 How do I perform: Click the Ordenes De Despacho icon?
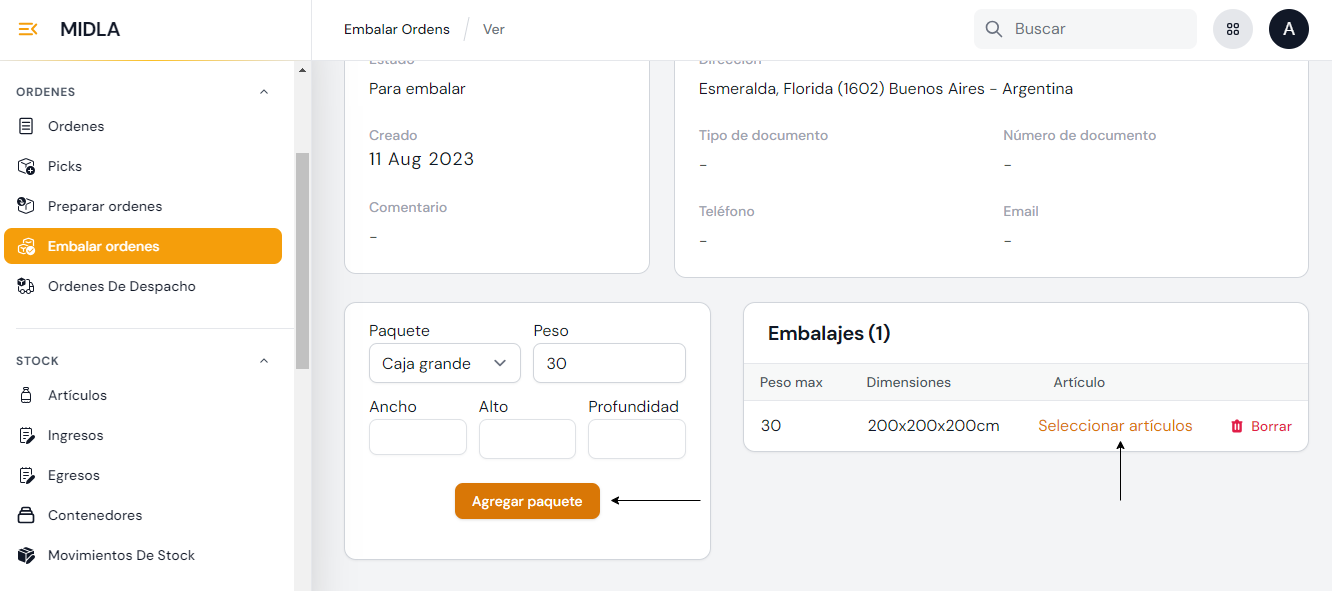(27, 286)
